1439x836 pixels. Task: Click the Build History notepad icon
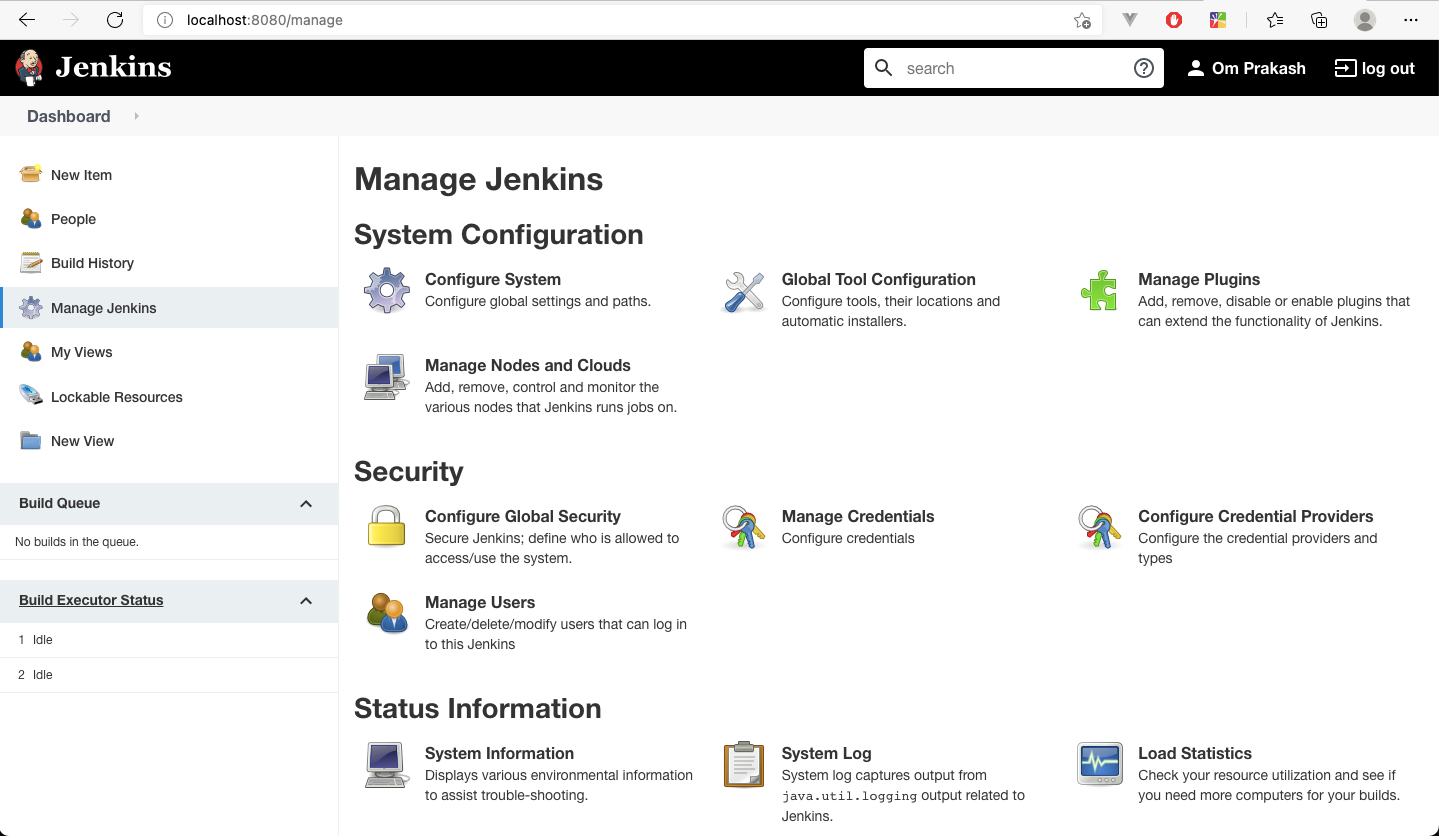pos(31,262)
